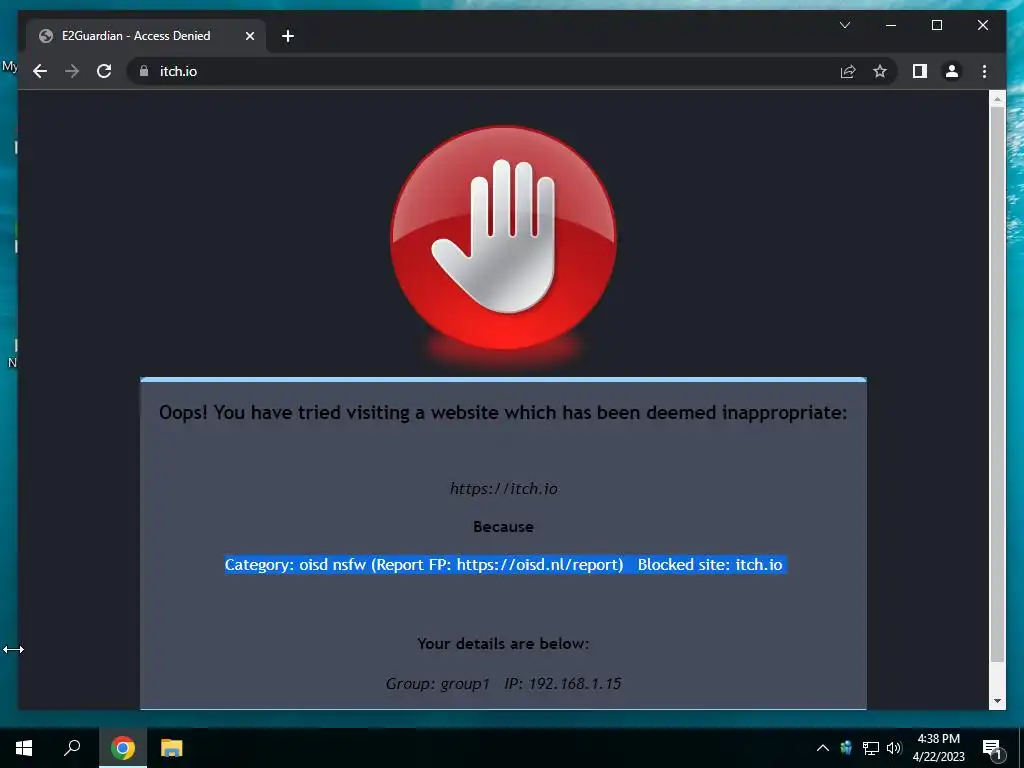1024x768 pixels.
Task: Click the Because label
Action: point(504,526)
